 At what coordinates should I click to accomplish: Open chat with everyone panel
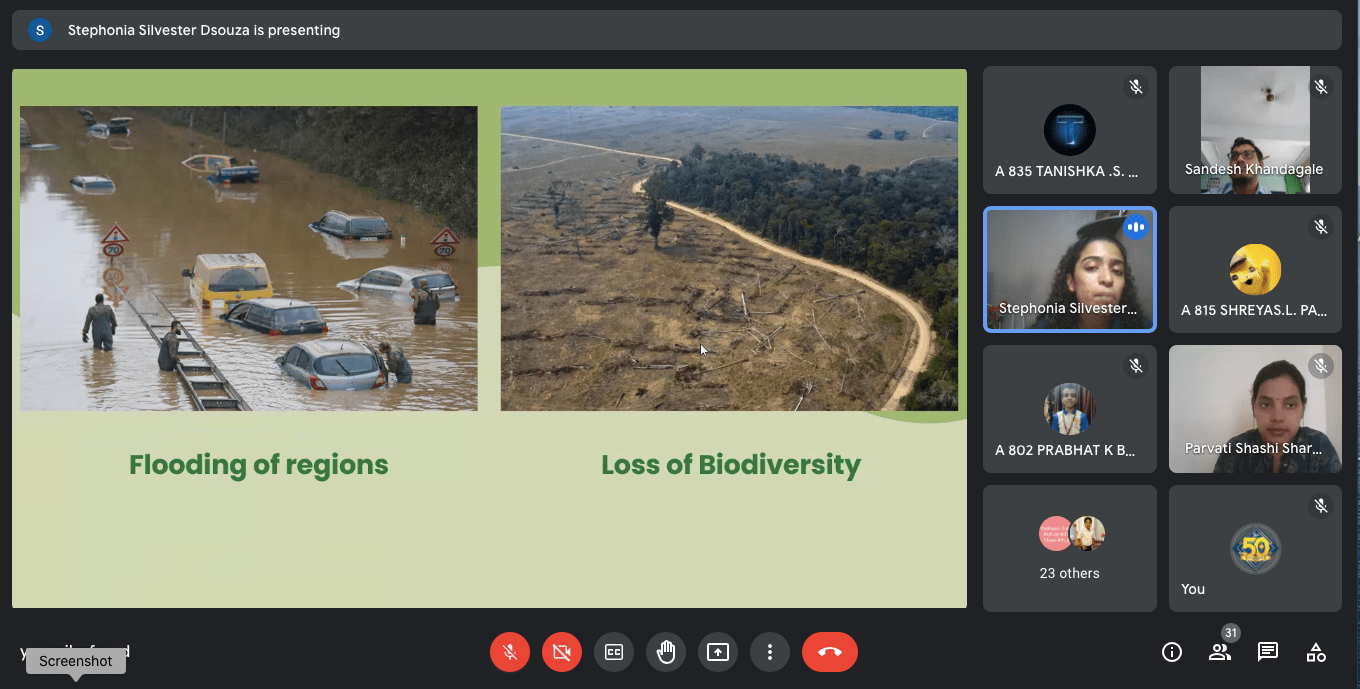pyautogui.click(x=1268, y=652)
